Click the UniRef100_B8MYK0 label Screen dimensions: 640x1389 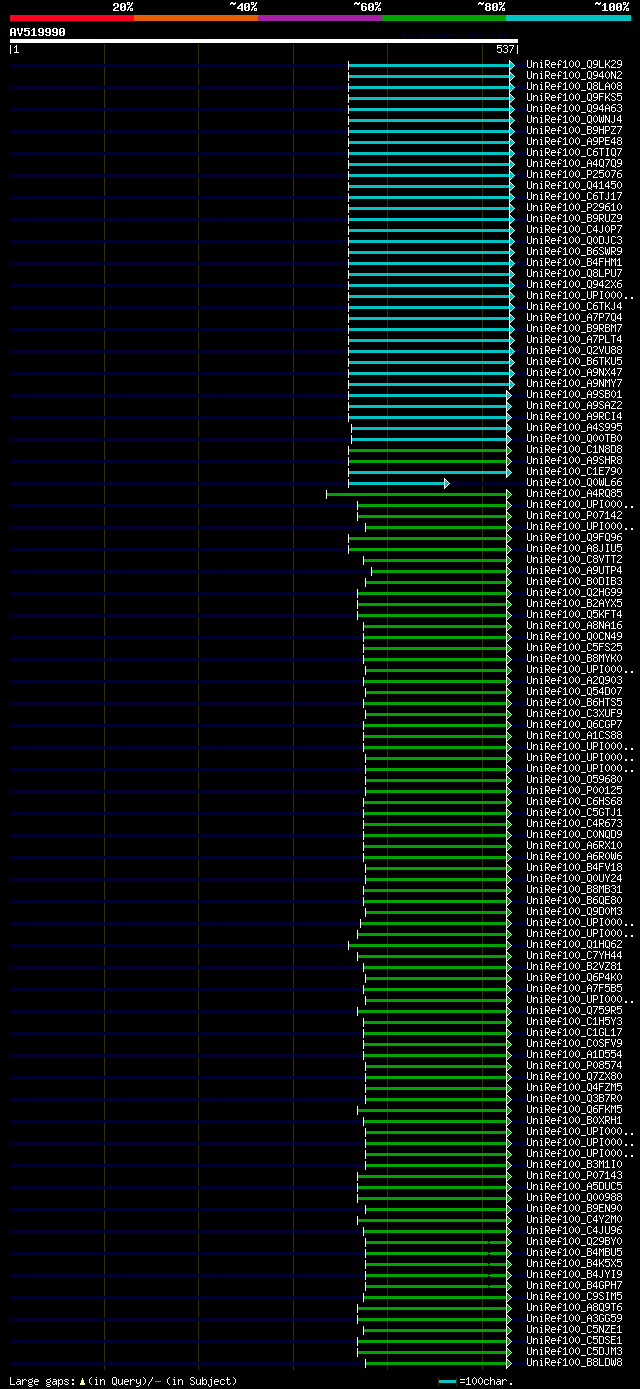[x=574, y=658]
